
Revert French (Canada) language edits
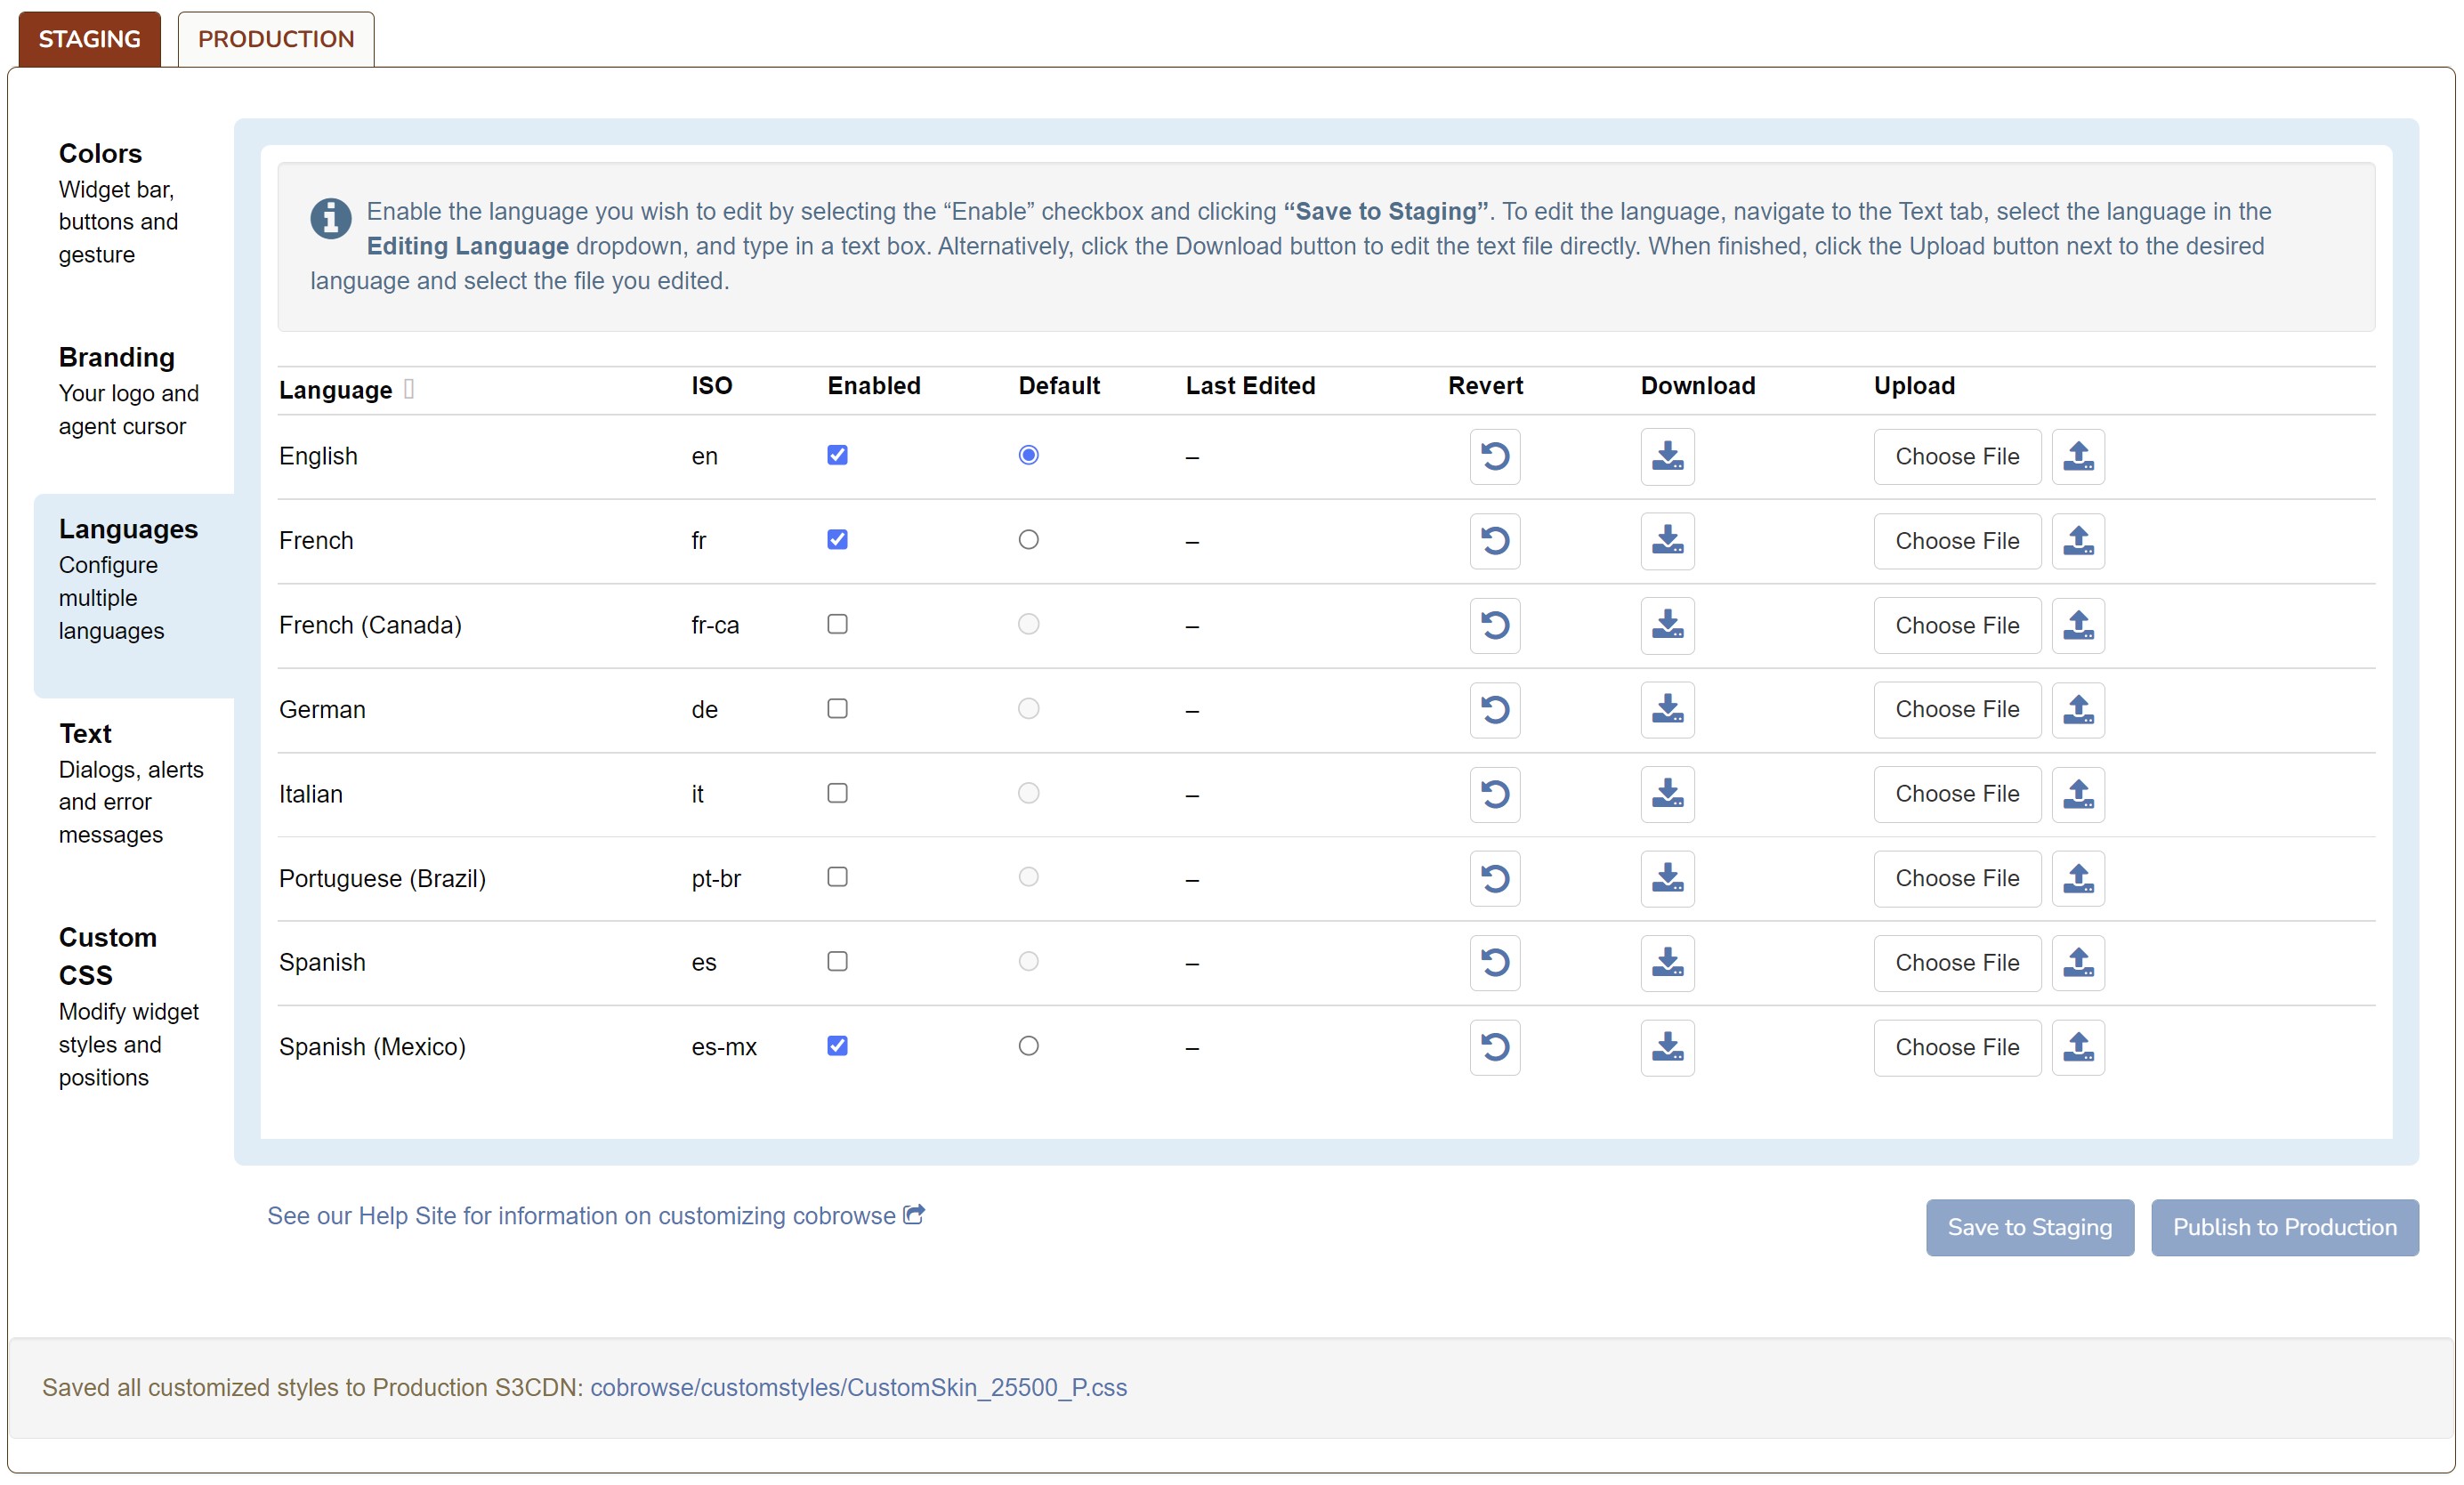(1494, 625)
